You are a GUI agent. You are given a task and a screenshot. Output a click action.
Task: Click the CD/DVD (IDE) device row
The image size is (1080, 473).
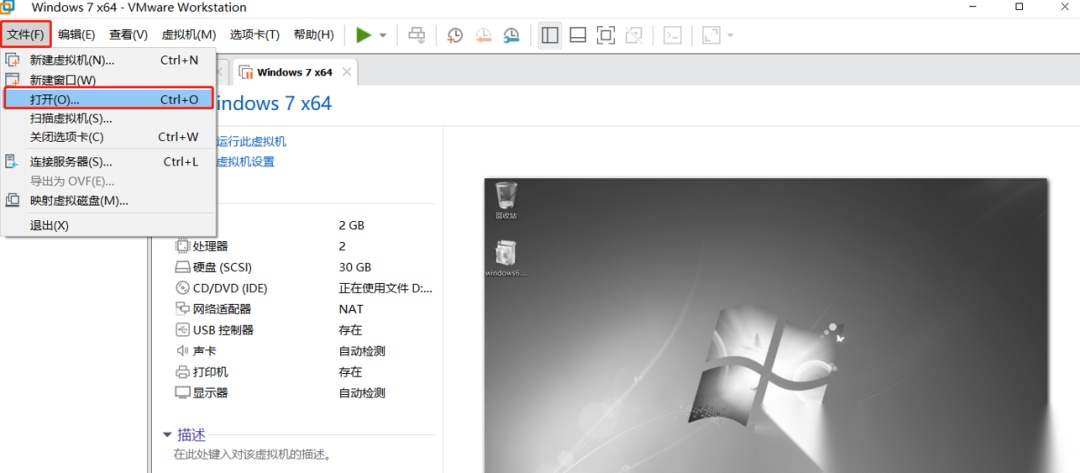[303, 288]
